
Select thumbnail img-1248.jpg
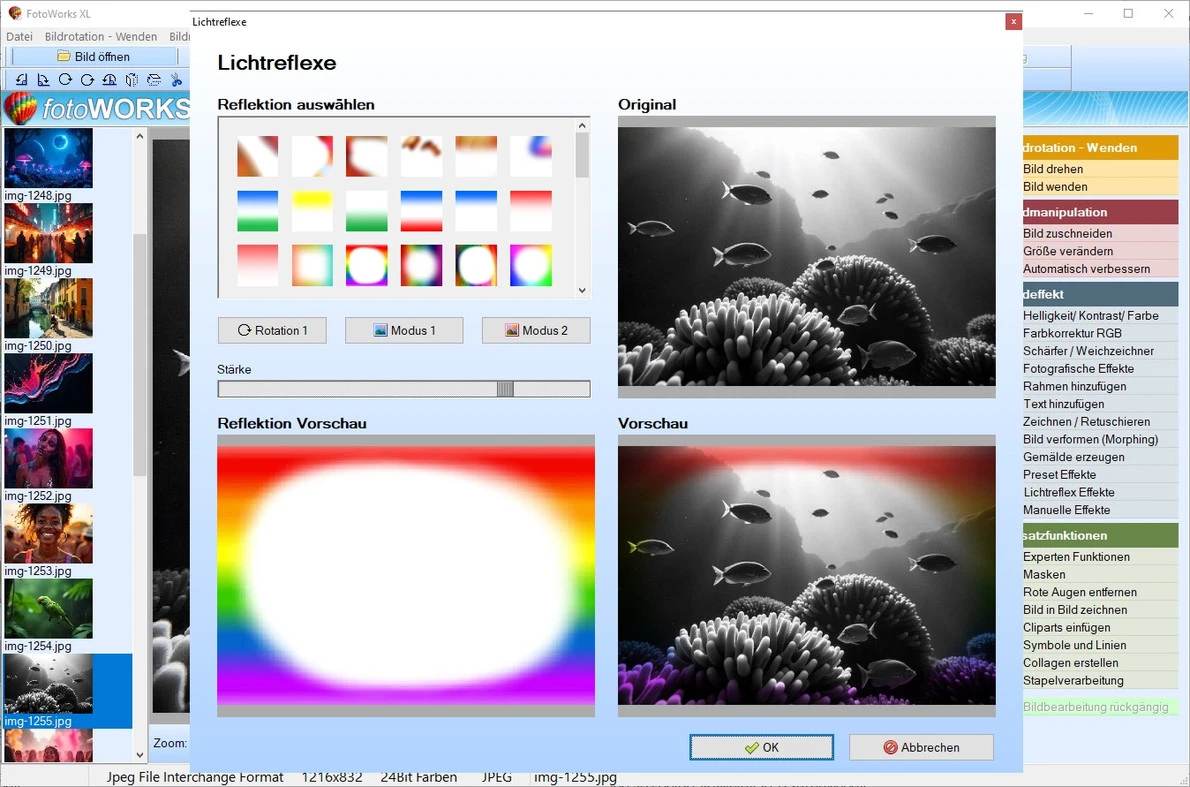[48, 158]
